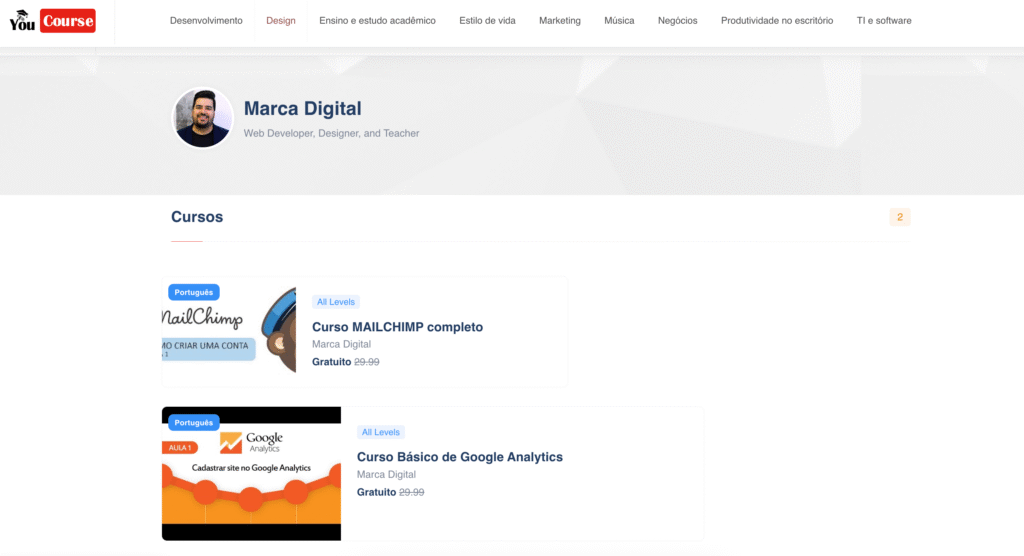Open the Marketing category
The image size is (1024, 556).
(560, 21)
